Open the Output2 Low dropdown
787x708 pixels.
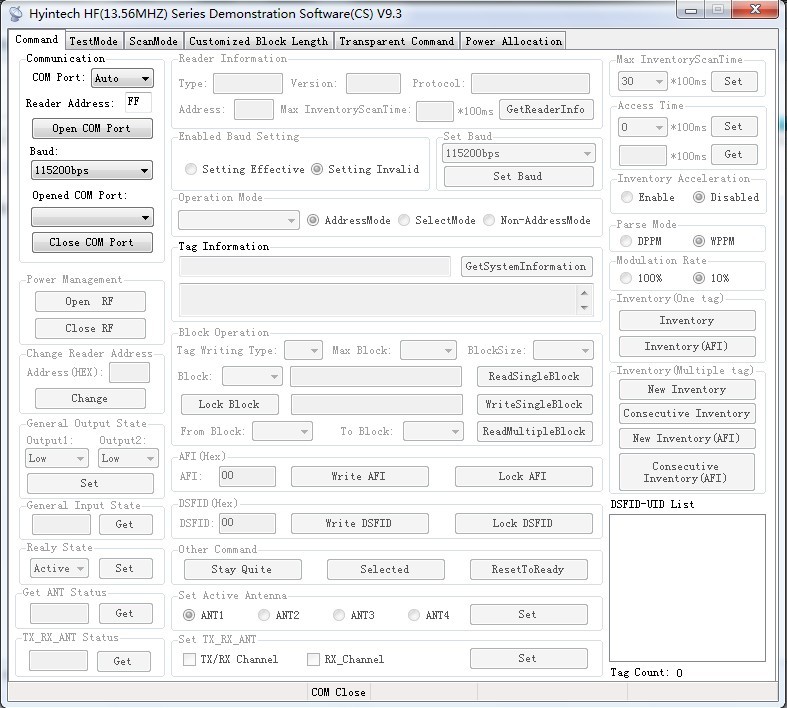point(129,458)
